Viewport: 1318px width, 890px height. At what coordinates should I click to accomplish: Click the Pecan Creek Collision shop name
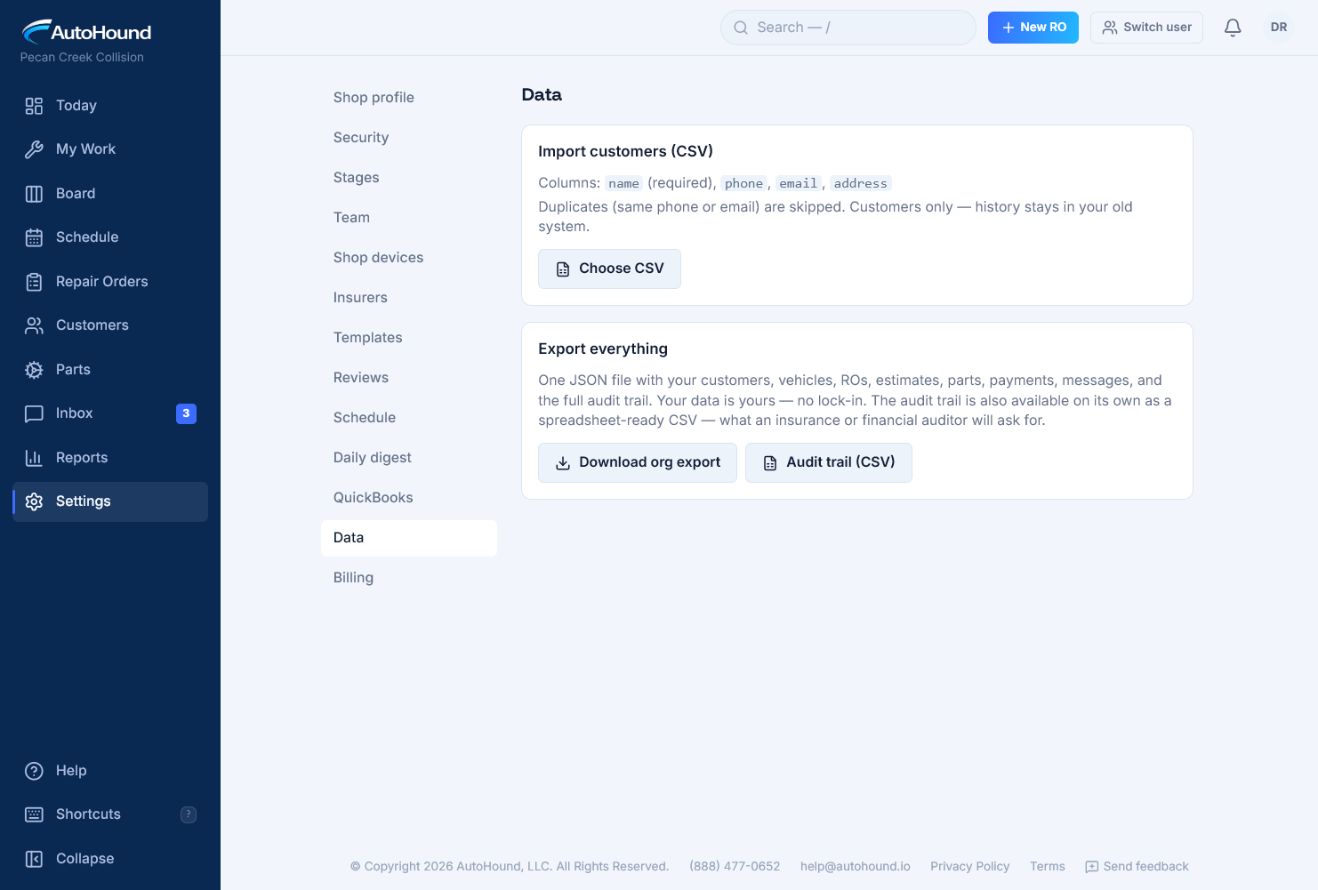coord(82,58)
